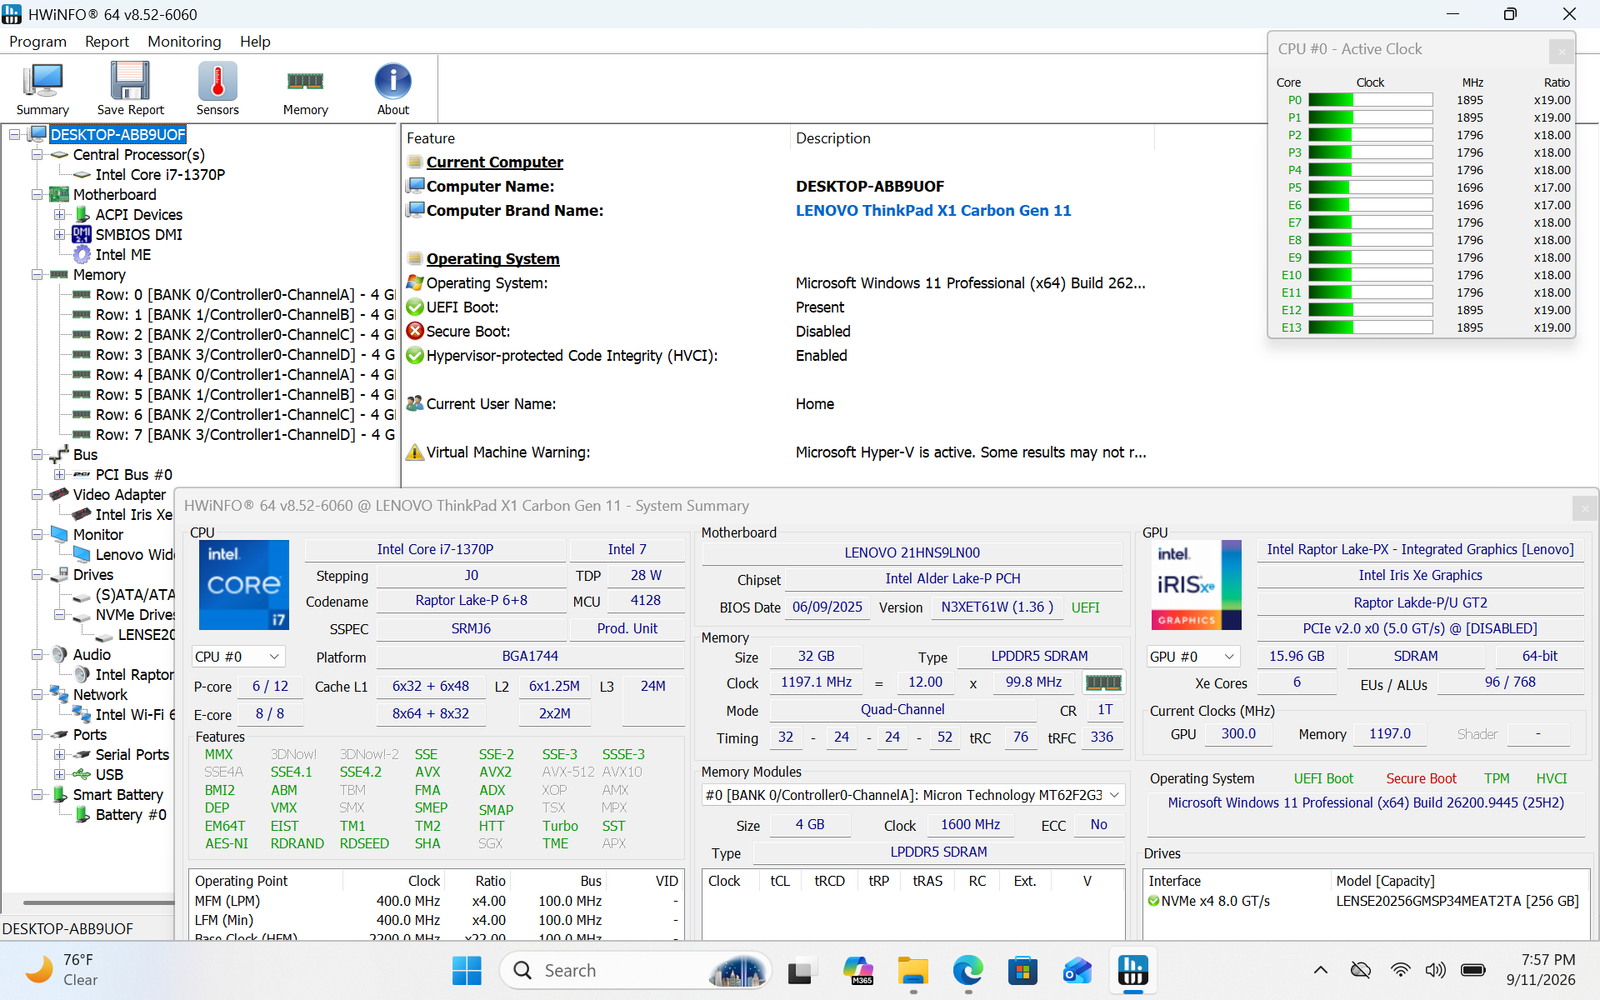
Task: Click the Intel Iris Xe graphics logo
Action: [x=1196, y=585]
